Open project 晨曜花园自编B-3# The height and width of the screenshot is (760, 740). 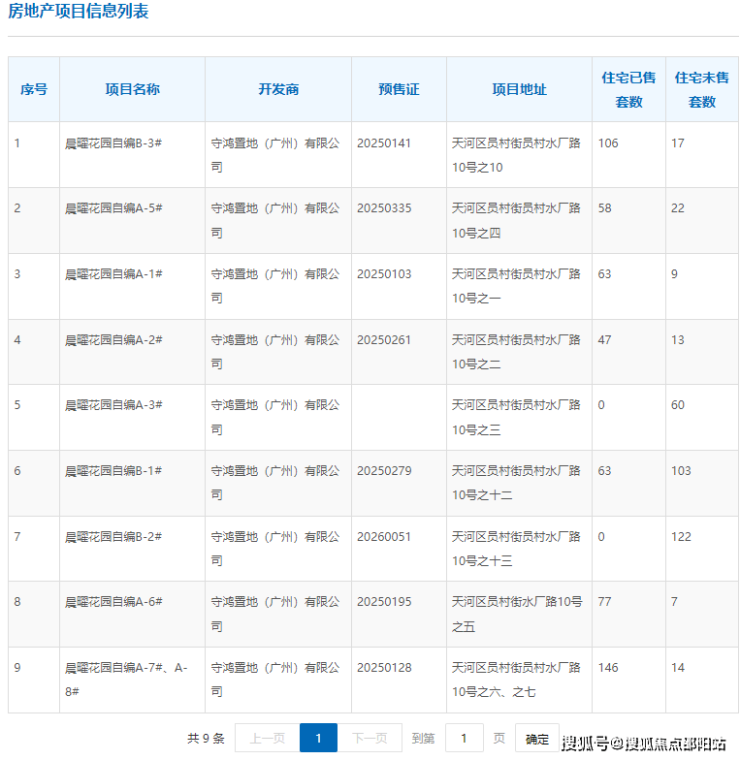[113, 143]
